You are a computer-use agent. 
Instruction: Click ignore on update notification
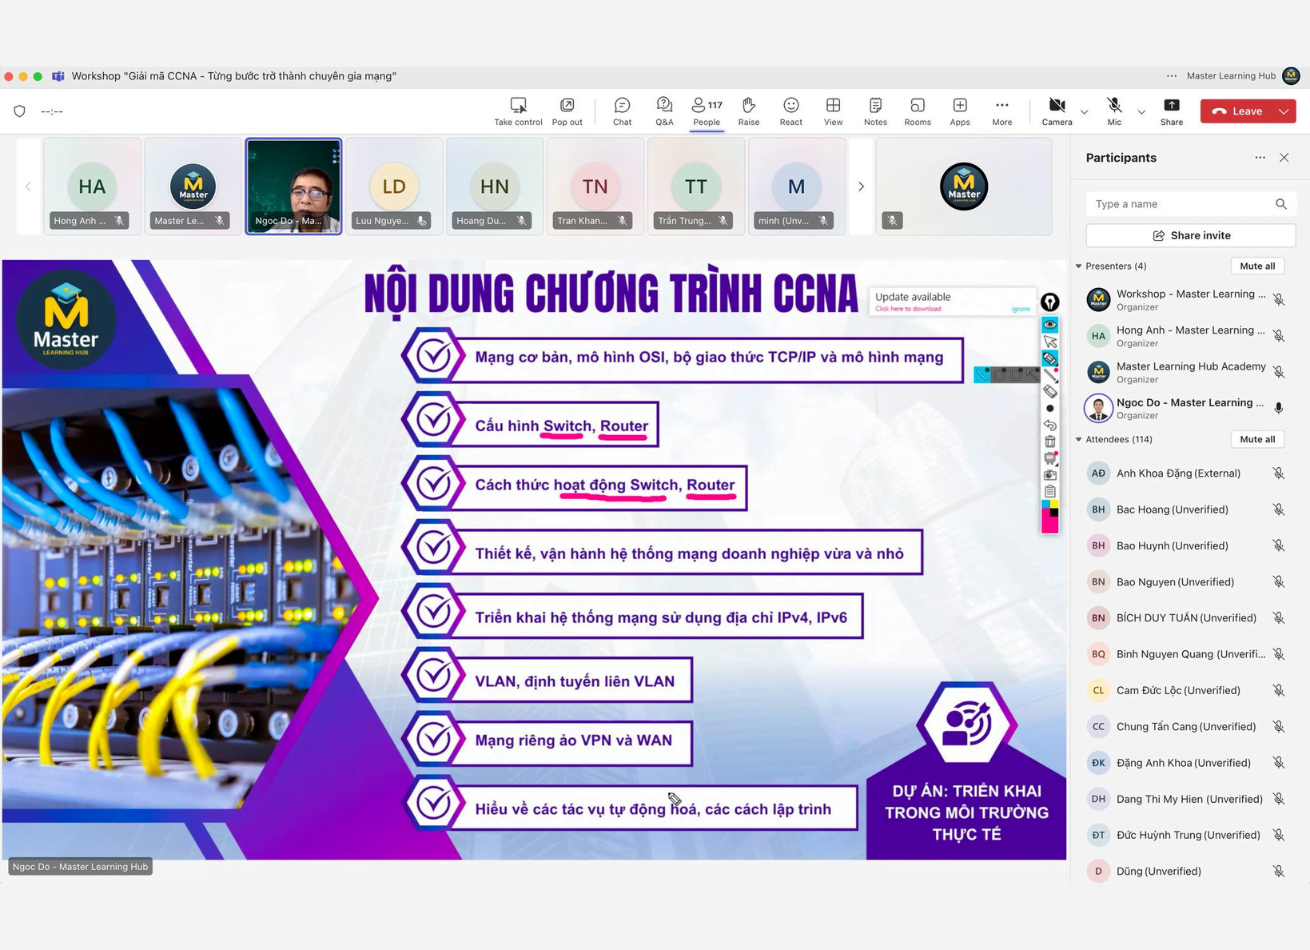pos(1020,309)
